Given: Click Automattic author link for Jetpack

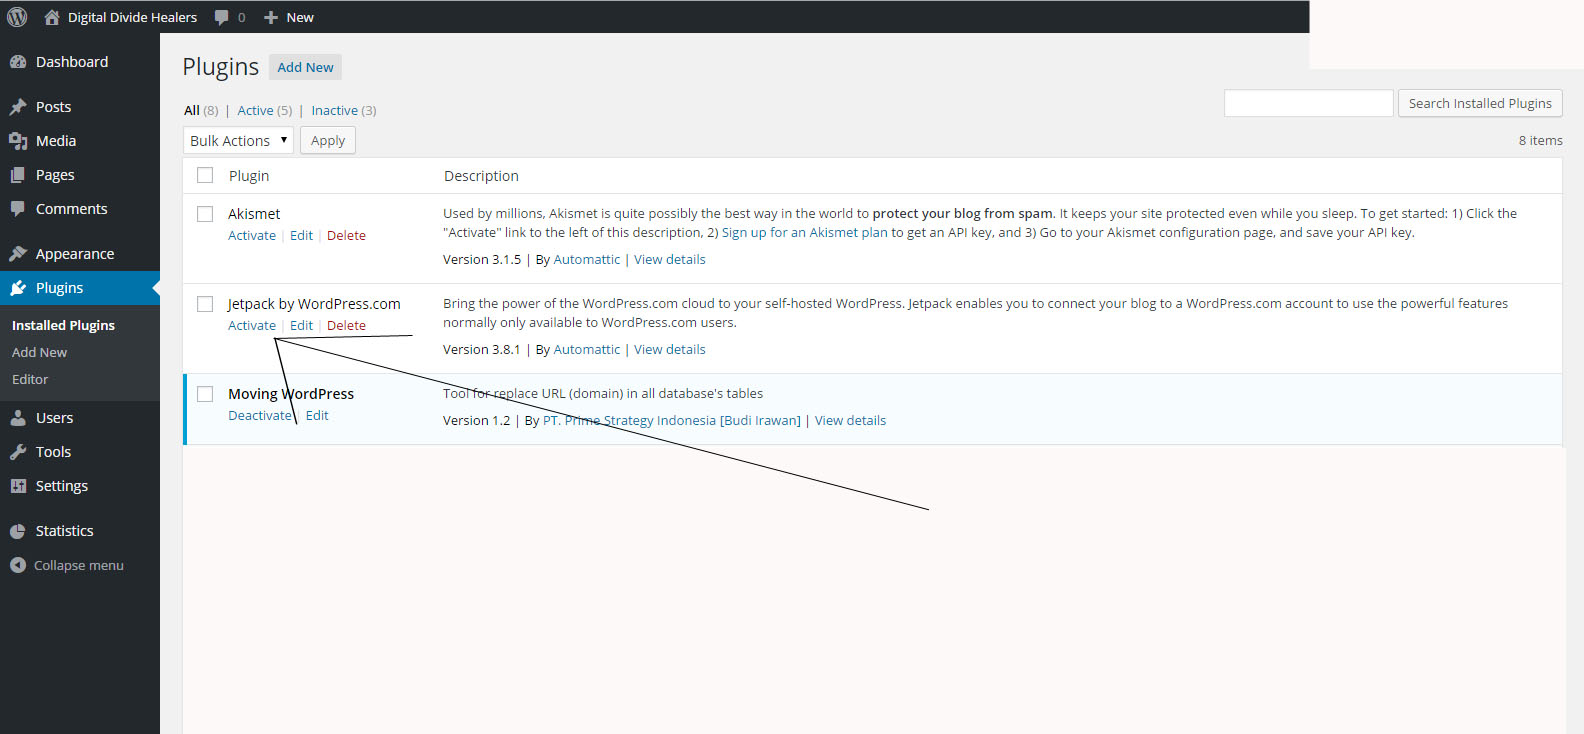Looking at the screenshot, I should (x=587, y=349).
